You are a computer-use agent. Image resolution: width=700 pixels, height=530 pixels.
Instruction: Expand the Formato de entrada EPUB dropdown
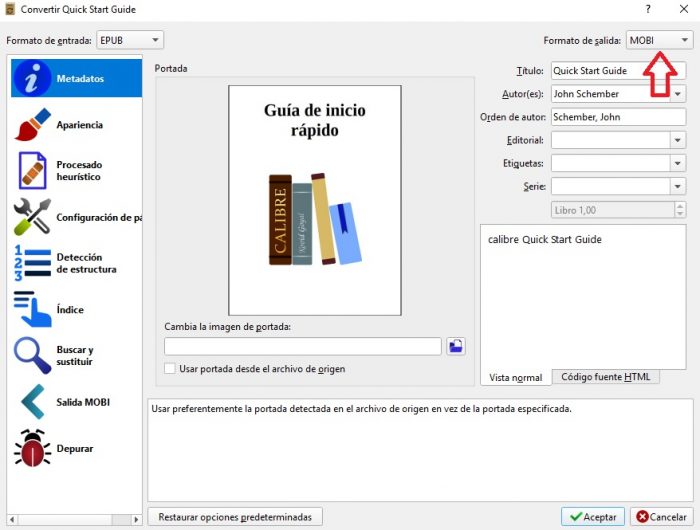point(129,40)
